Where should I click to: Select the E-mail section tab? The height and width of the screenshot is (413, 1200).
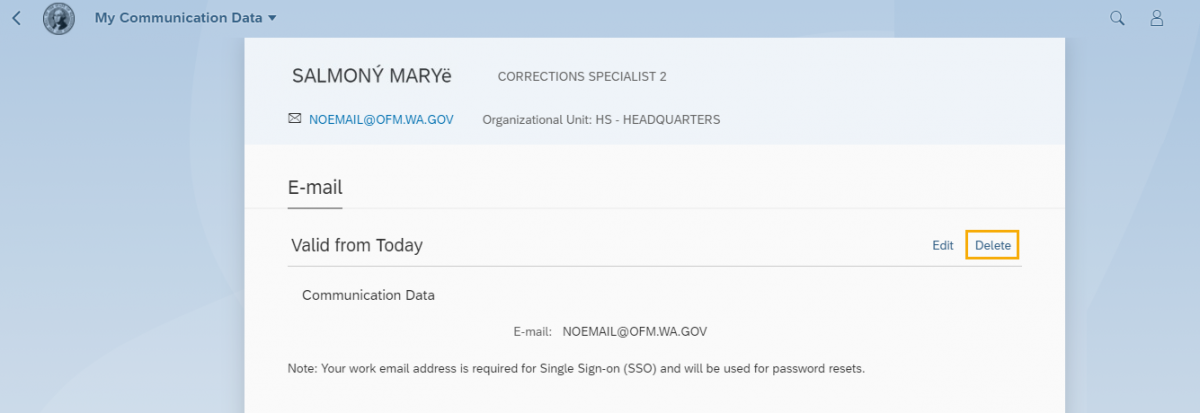click(x=315, y=187)
